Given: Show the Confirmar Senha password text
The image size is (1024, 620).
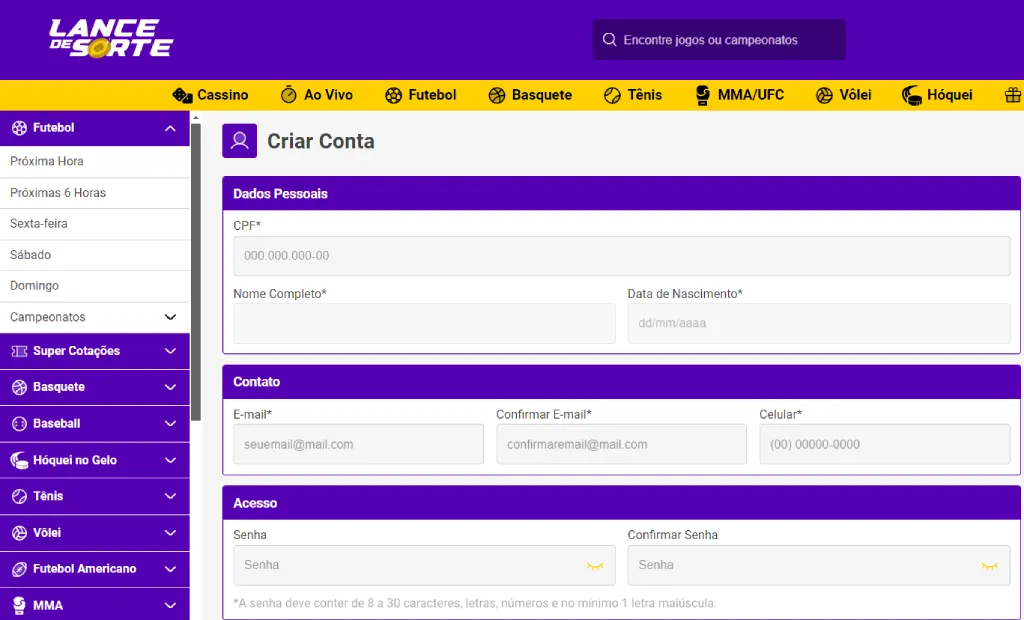Looking at the screenshot, I should (989, 565).
